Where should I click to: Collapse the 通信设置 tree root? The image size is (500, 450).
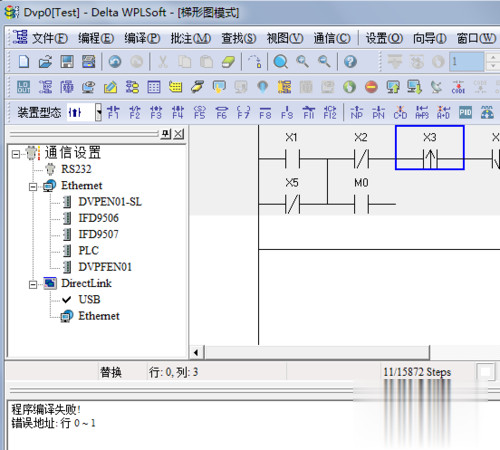(16, 154)
